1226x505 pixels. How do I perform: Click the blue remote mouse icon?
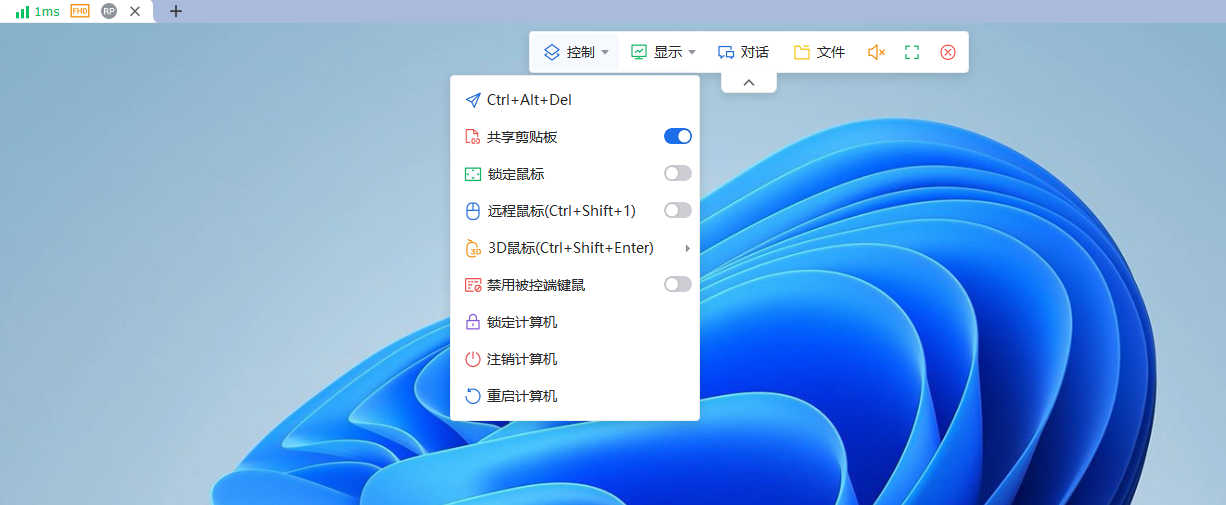[x=473, y=211]
